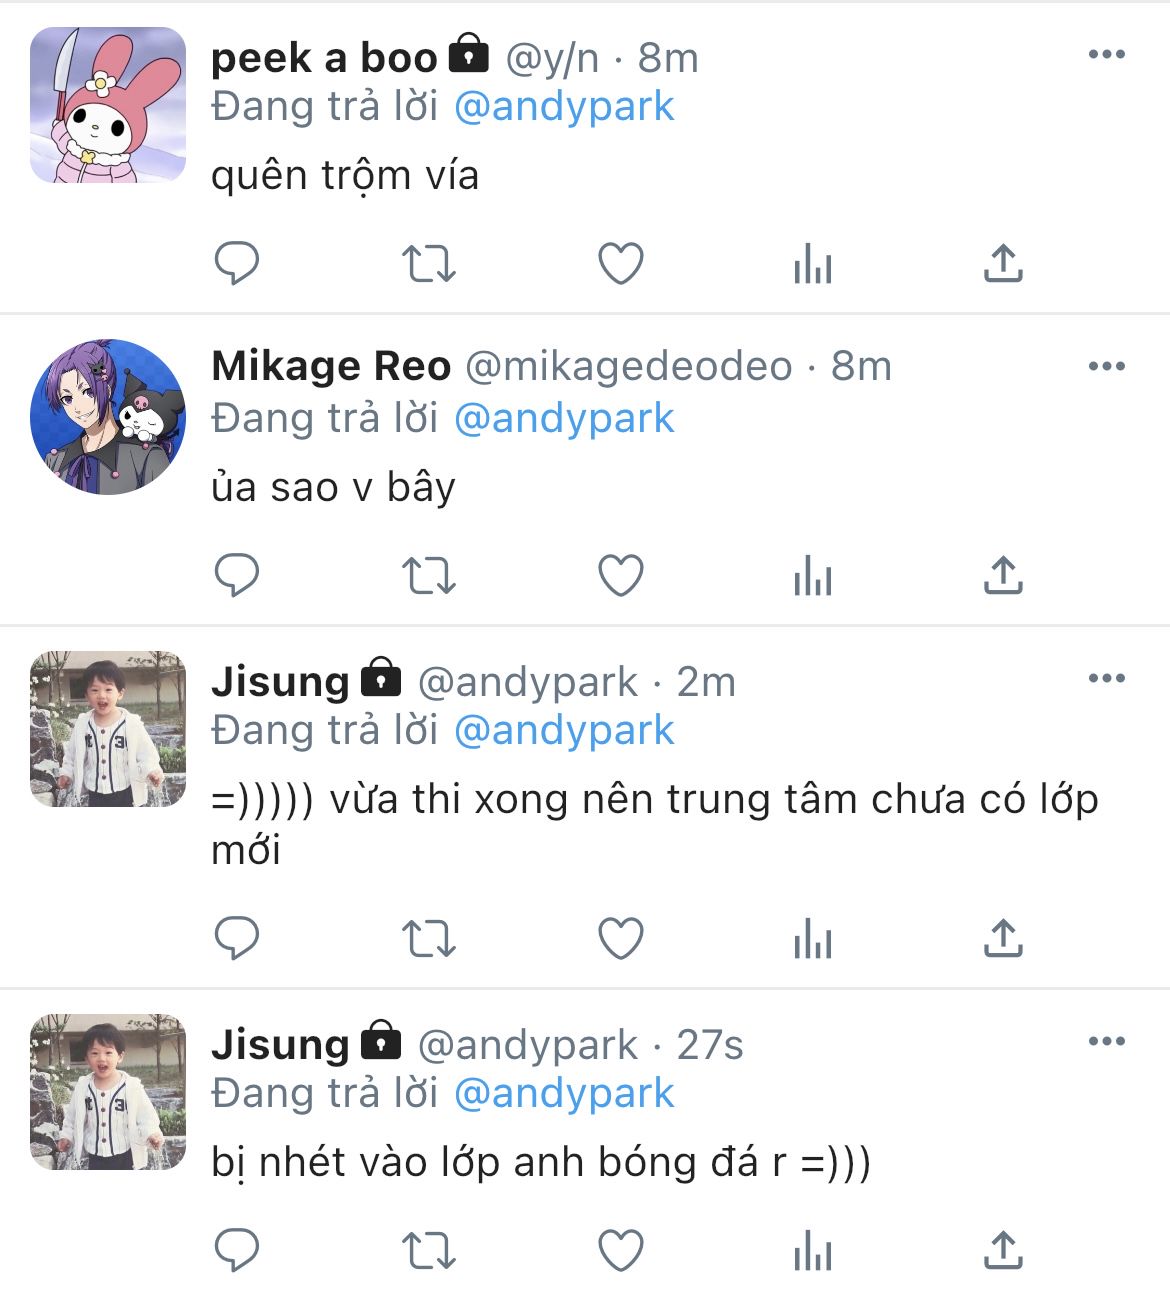
Task: Share the 'ủa sao v bây' tweet
Action: coord(1003,575)
